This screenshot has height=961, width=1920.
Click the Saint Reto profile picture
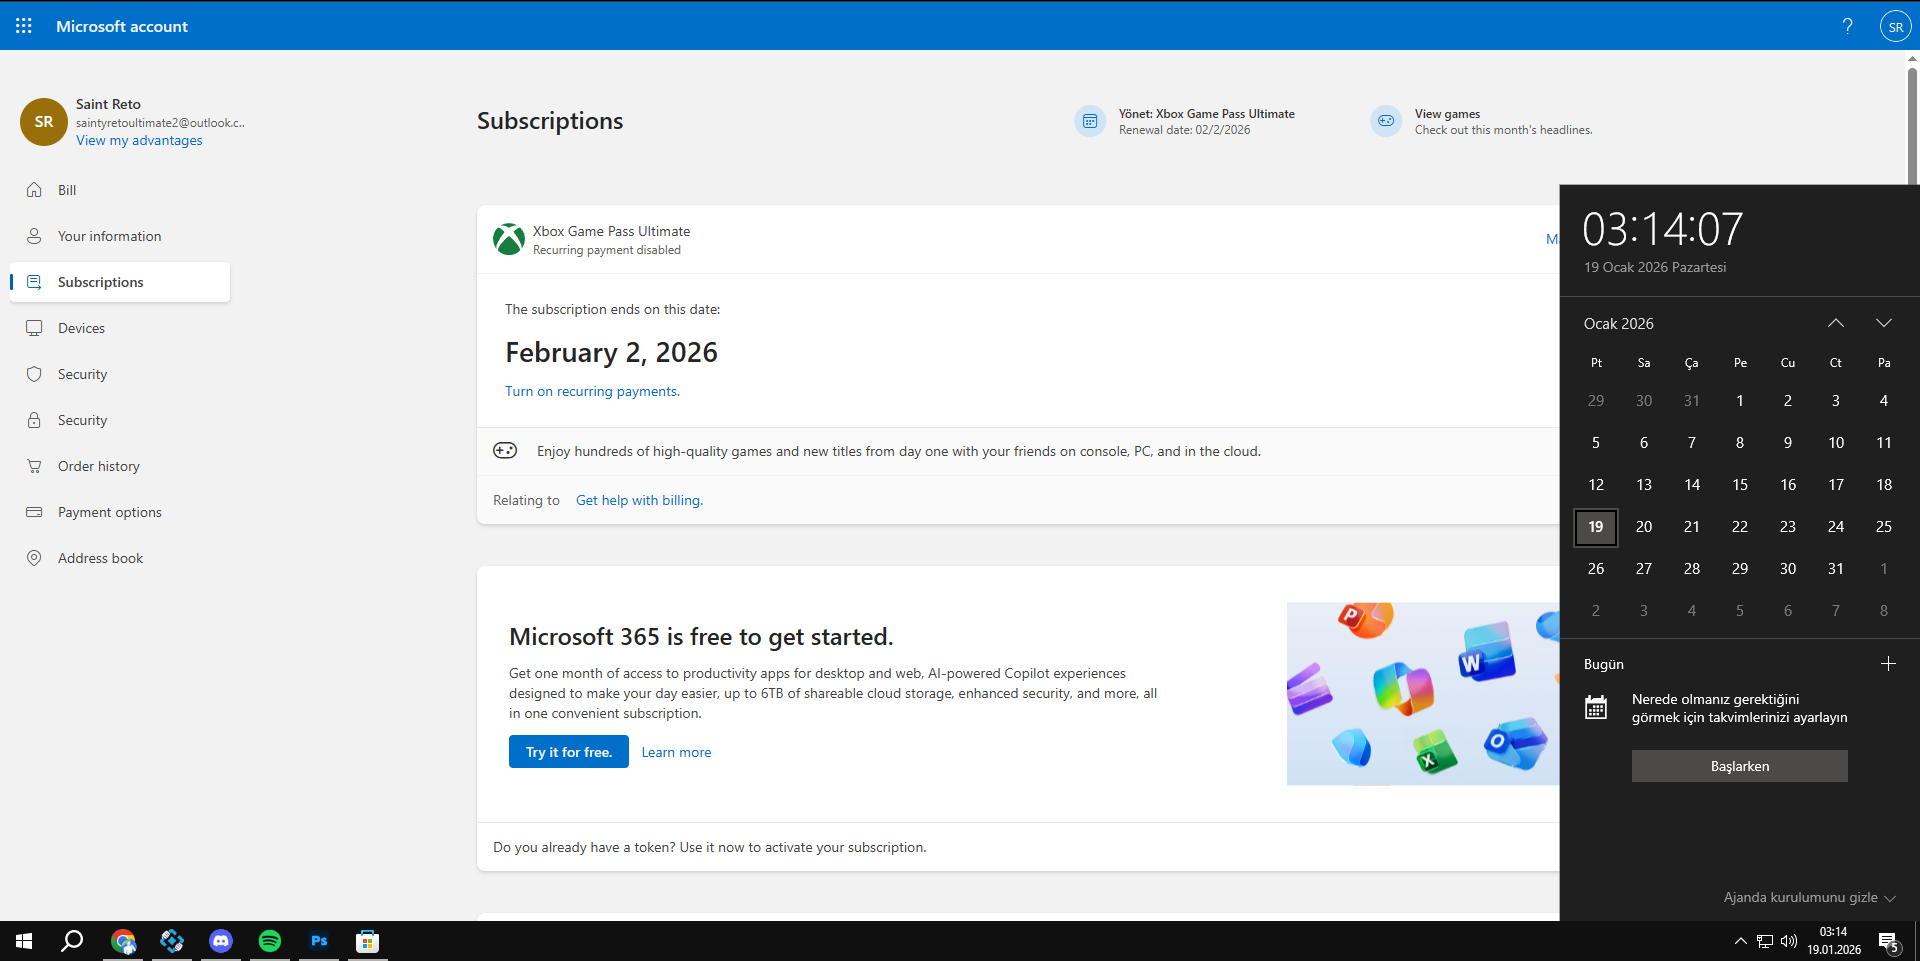point(44,122)
